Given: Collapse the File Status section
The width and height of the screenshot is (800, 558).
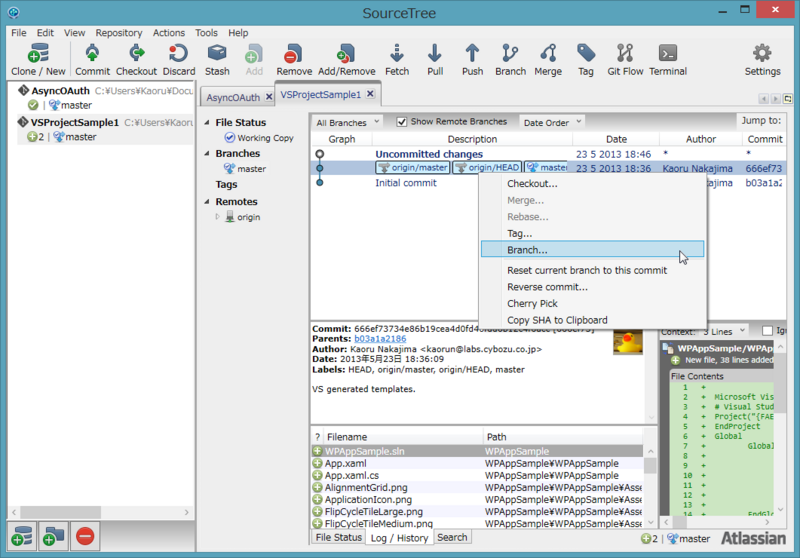Looking at the screenshot, I should [207, 122].
